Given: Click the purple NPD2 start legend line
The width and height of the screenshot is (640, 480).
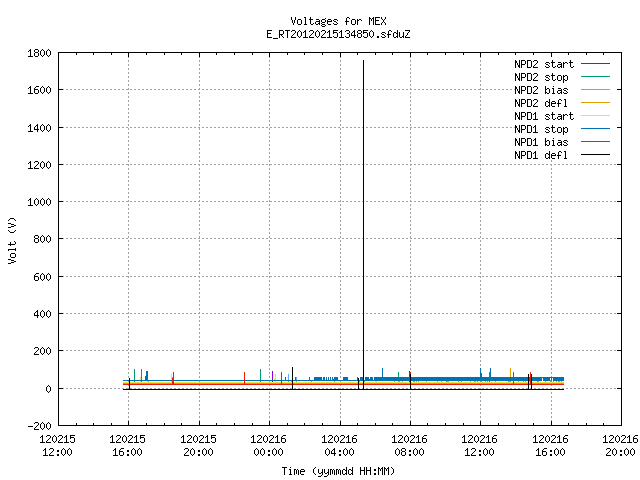Looking at the screenshot, I should pyautogui.click(x=595, y=64).
